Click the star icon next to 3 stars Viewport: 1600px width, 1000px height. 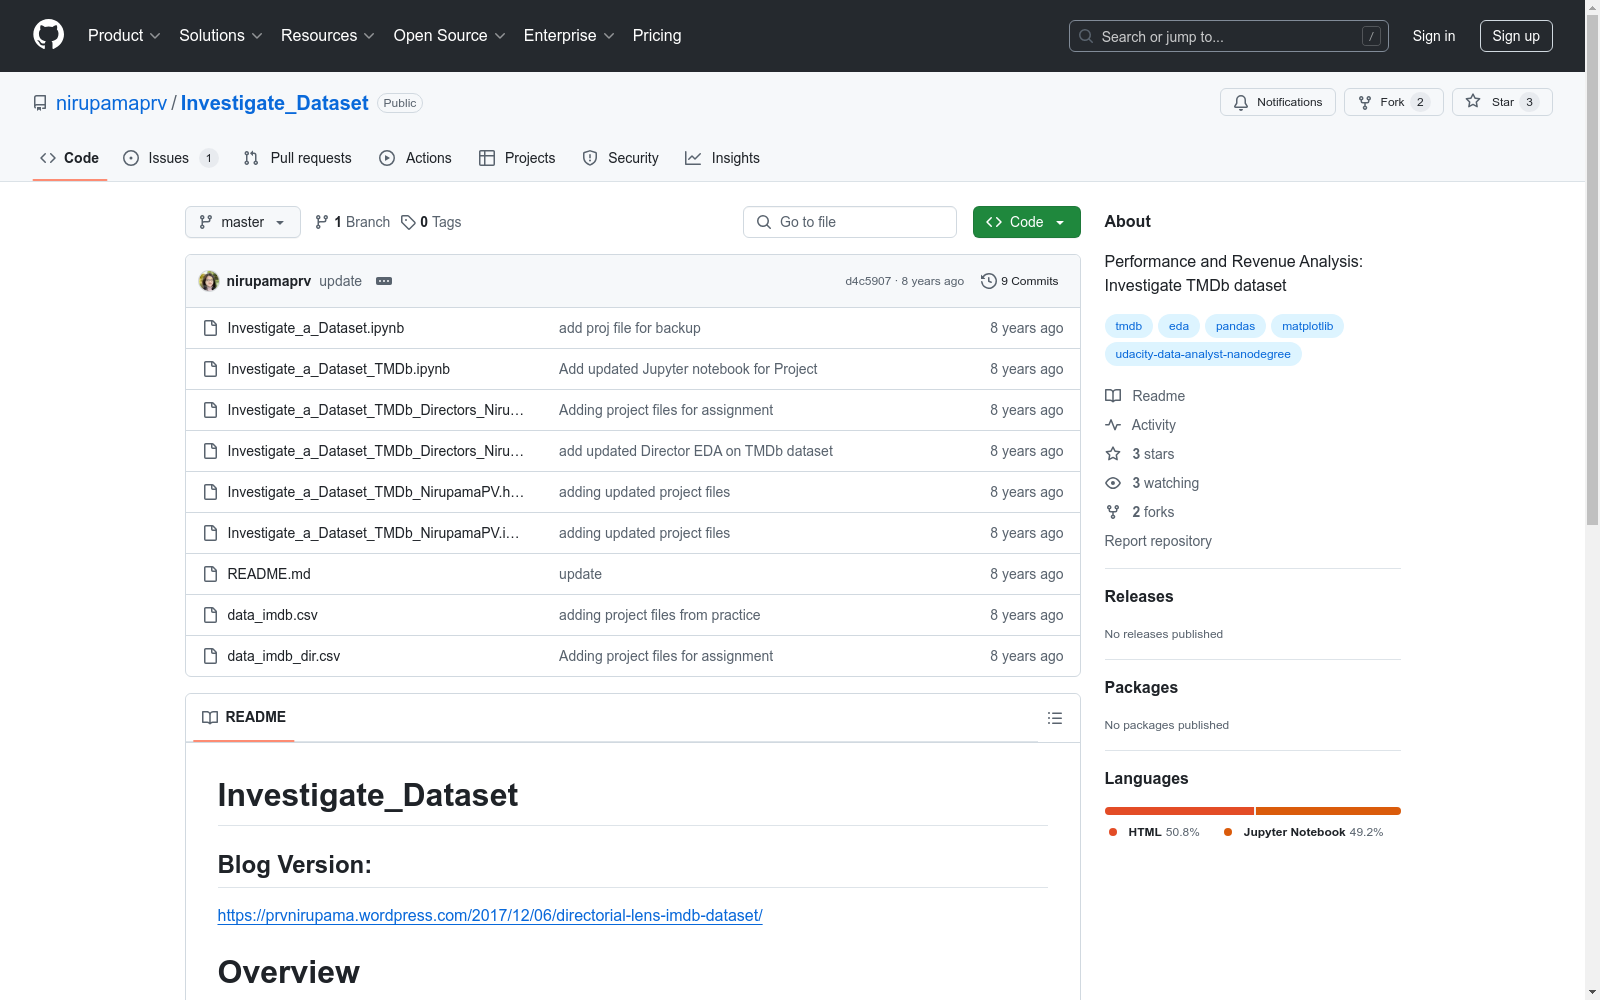point(1113,454)
